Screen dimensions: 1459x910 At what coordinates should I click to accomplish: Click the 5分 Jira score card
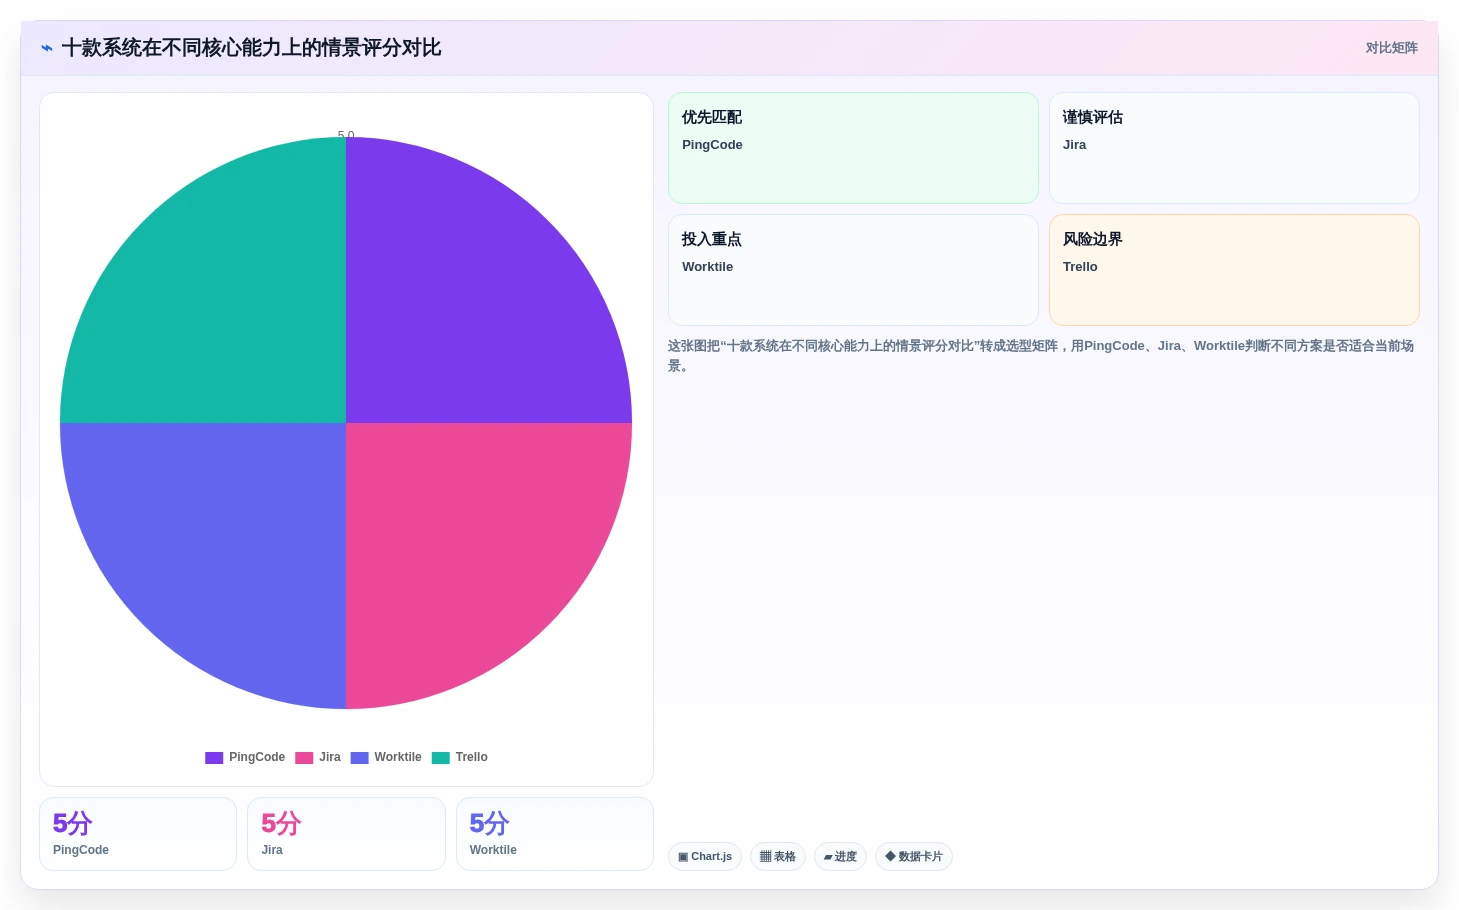[x=346, y=834]
